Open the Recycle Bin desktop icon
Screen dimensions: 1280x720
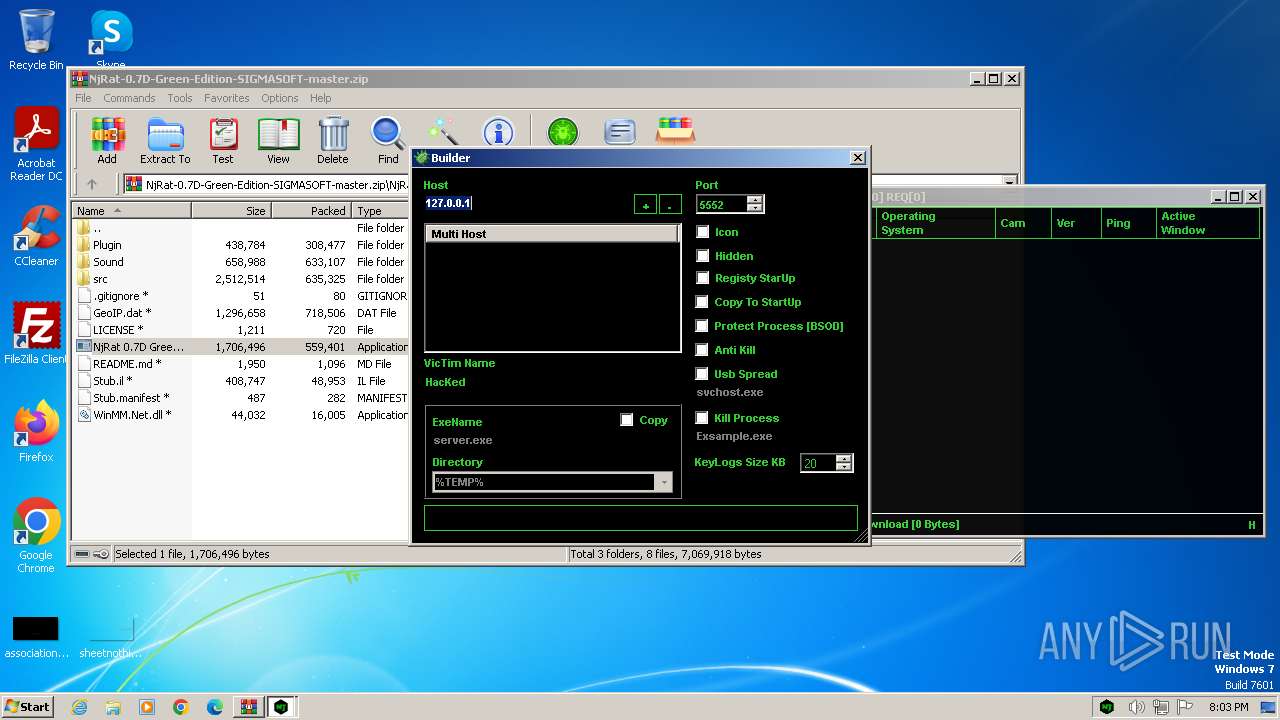tap(36, 40)
